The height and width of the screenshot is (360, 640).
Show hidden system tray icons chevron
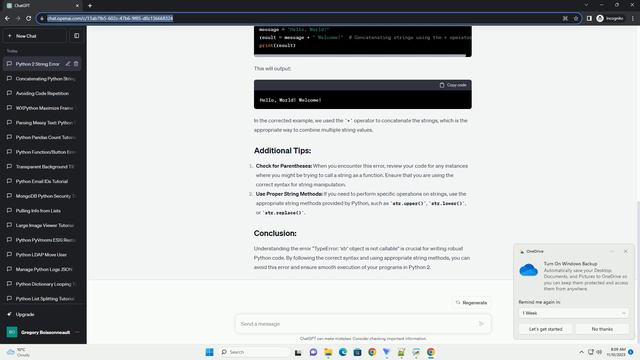click(x=581, y=352)
